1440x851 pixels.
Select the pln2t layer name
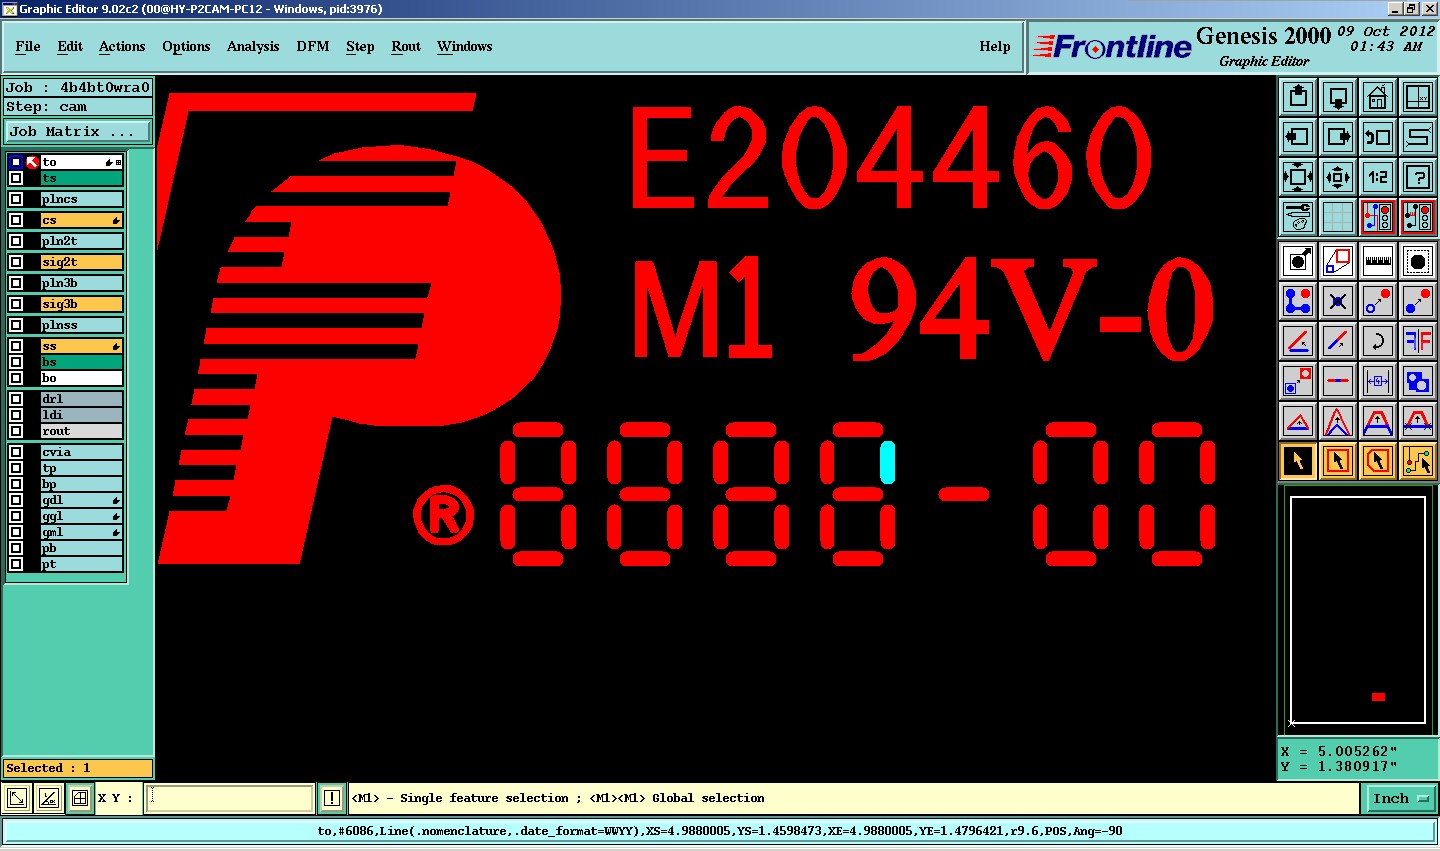tap(82, 241)
